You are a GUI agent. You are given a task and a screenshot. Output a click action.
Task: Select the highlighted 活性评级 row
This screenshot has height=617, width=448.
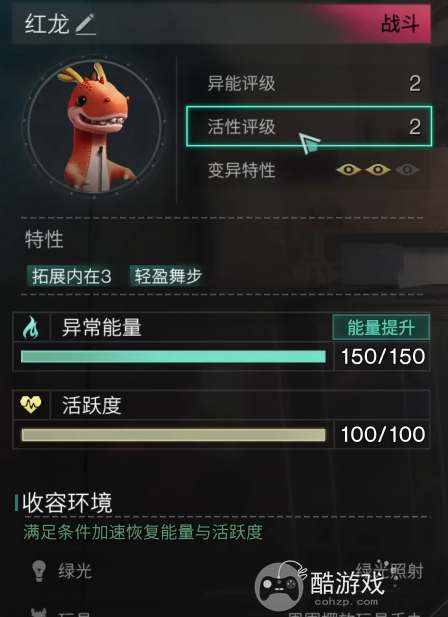(x=309, y=126)
